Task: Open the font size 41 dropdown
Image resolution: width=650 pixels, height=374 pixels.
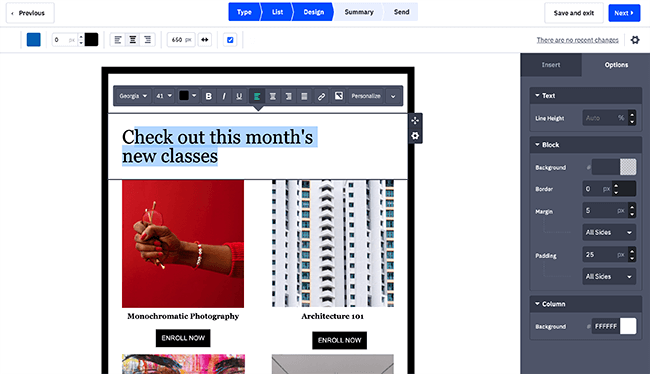Action: pos(164,96)
